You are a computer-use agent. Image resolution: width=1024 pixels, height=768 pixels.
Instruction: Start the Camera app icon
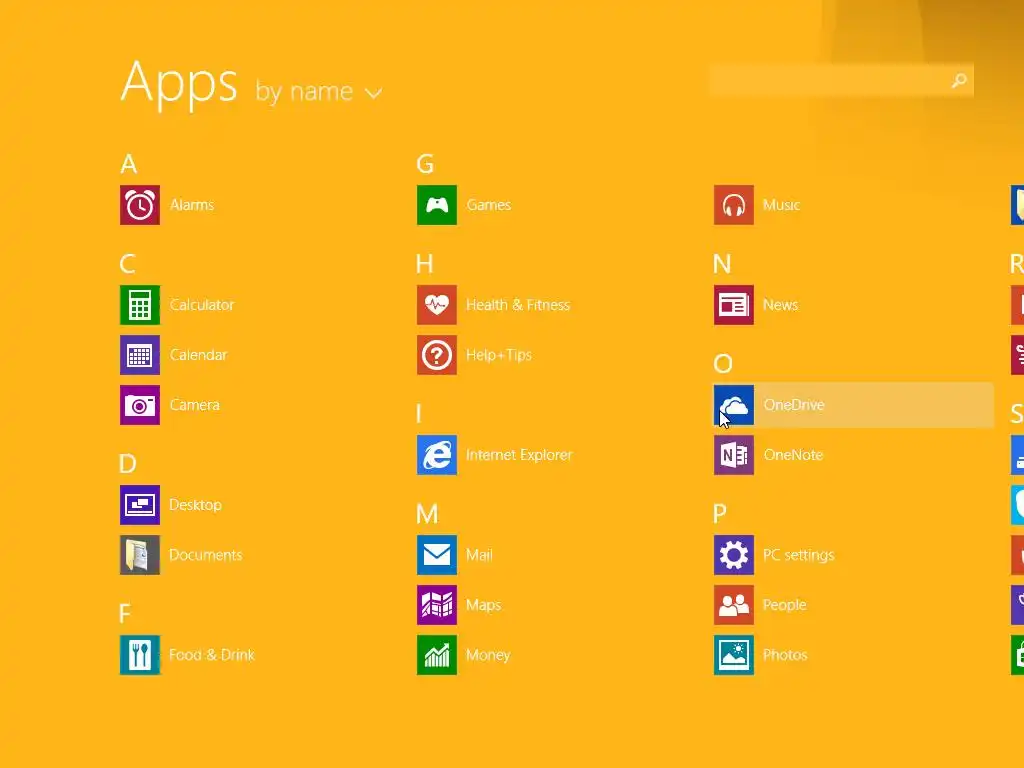click(140, 405)
